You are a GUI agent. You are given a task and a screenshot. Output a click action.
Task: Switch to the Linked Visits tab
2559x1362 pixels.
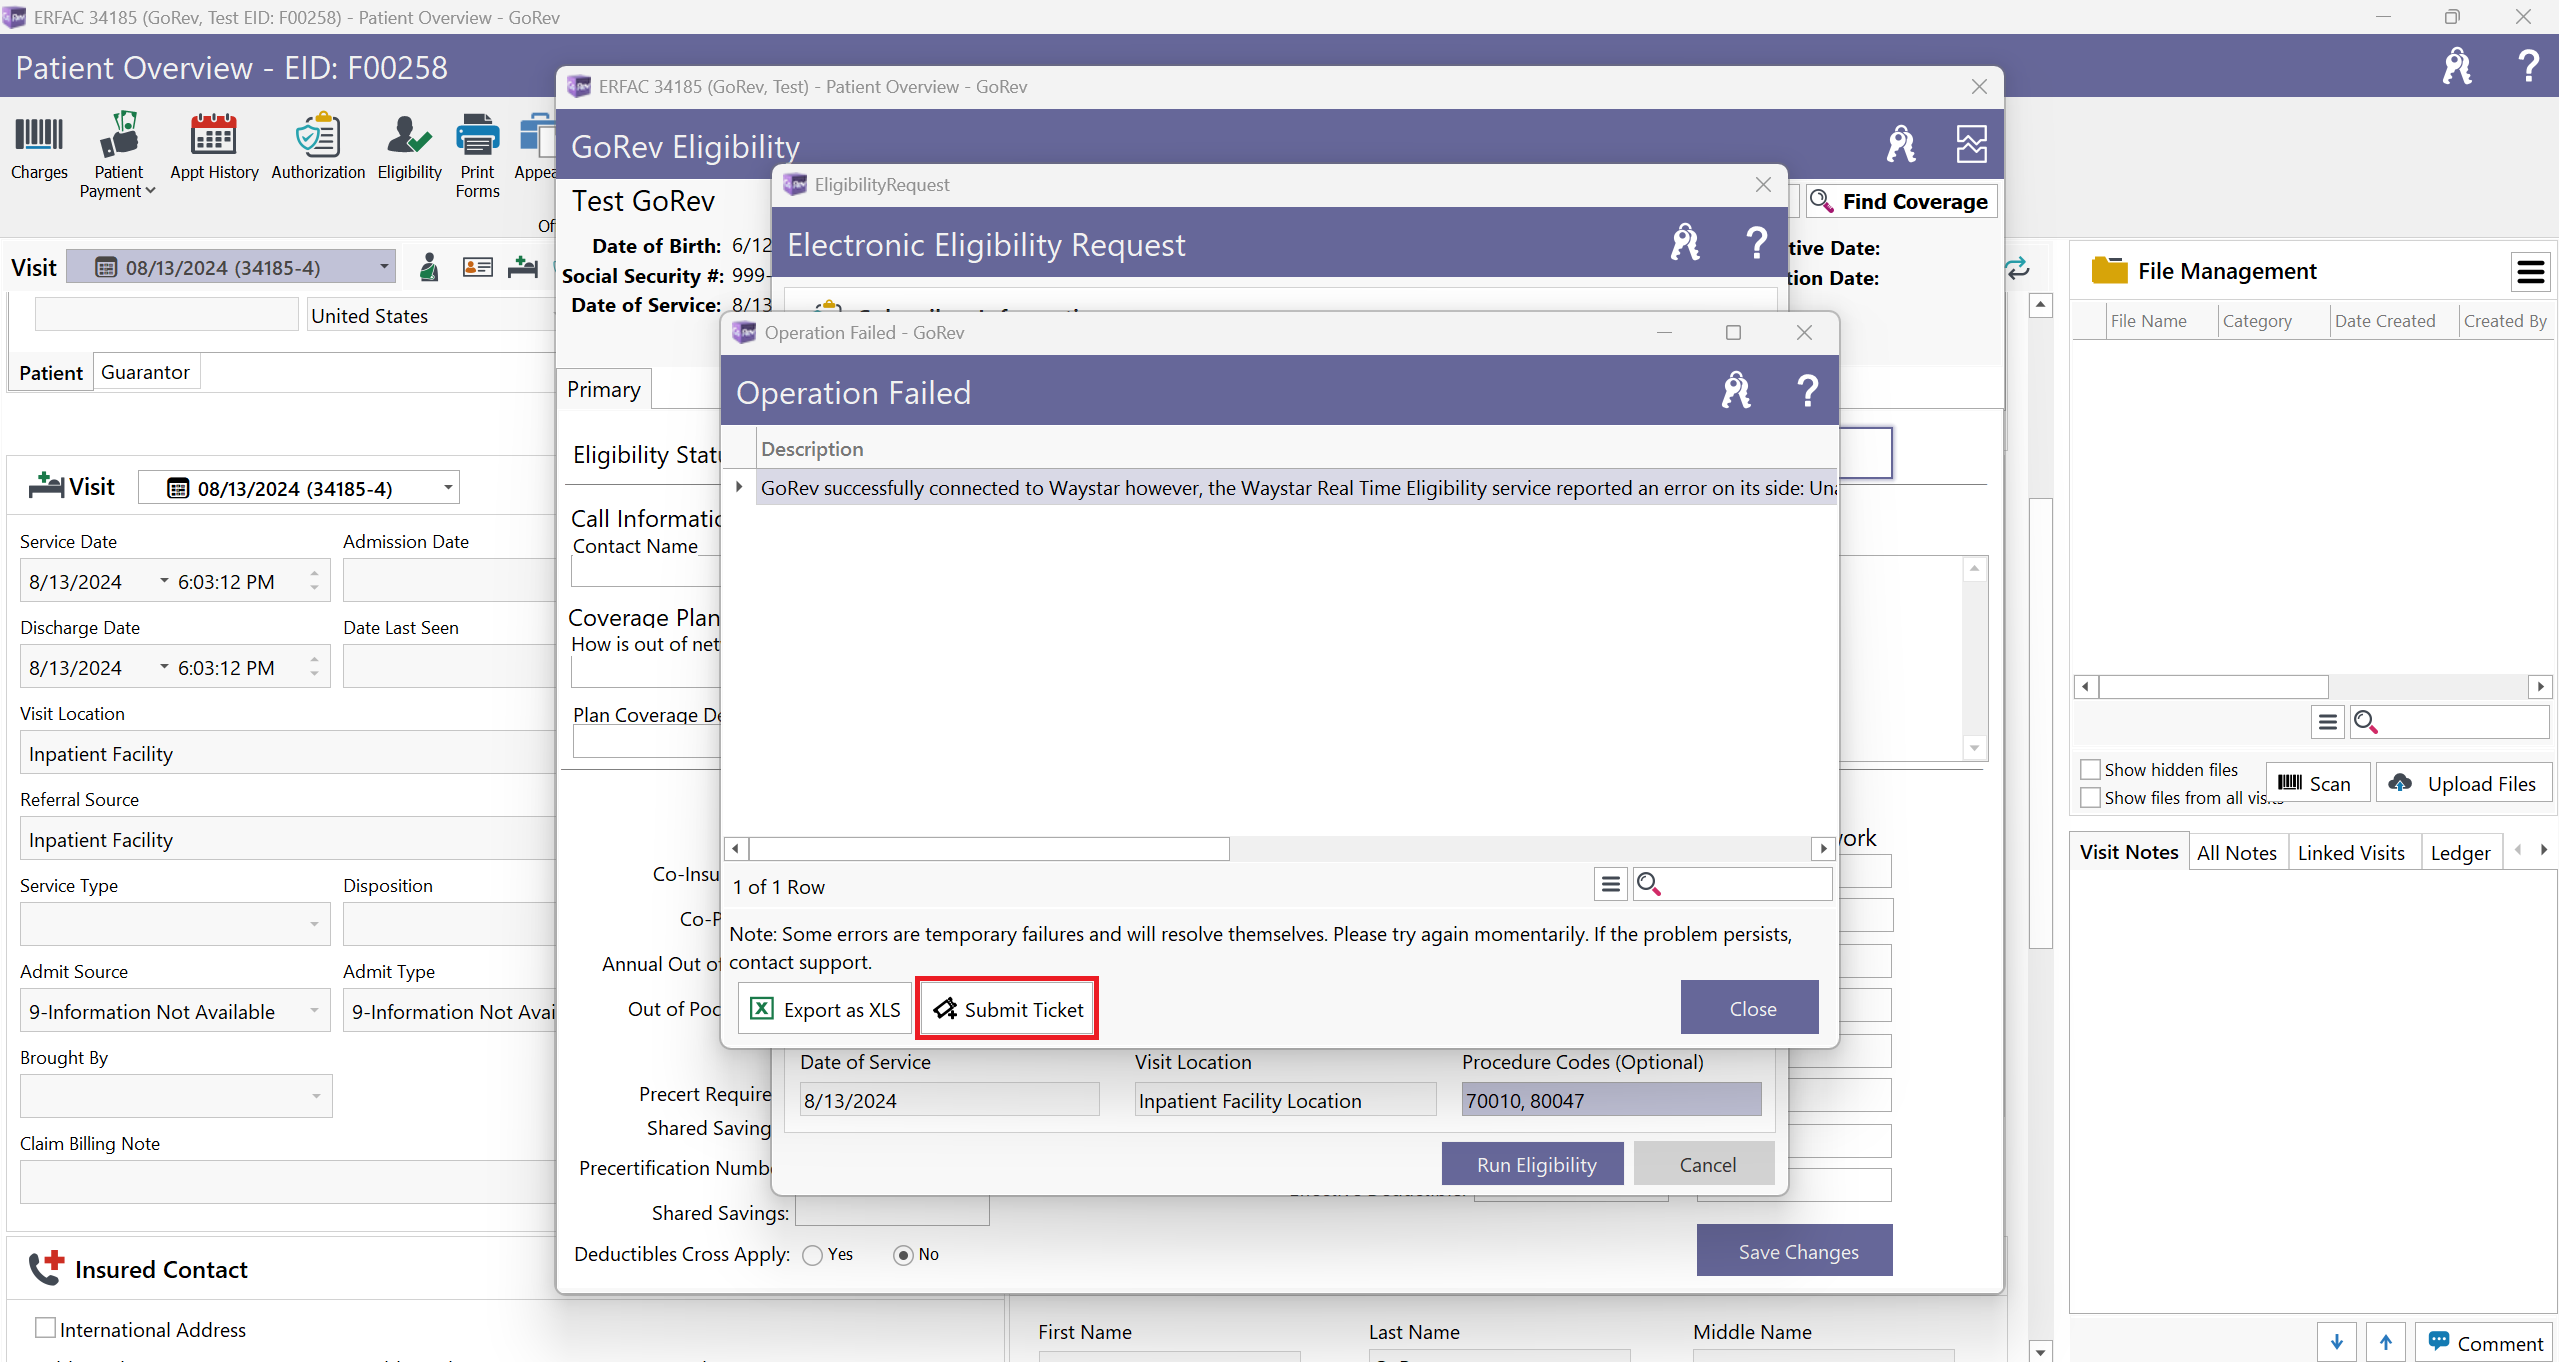[2351, 853]
